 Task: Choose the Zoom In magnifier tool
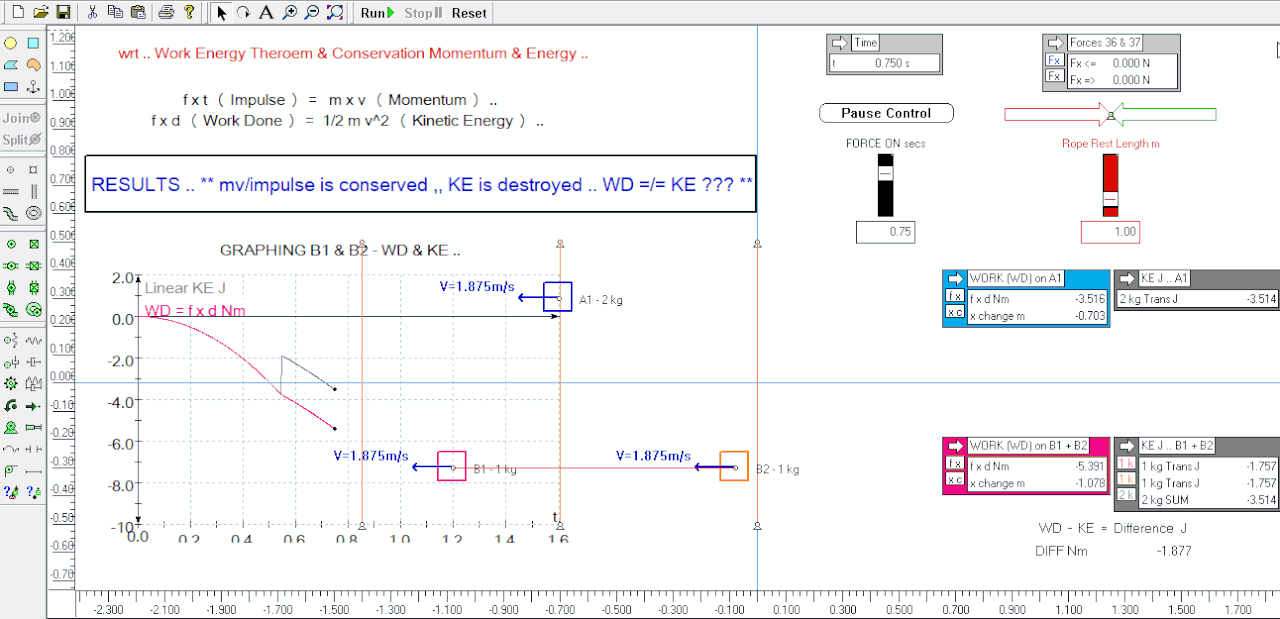289,12
